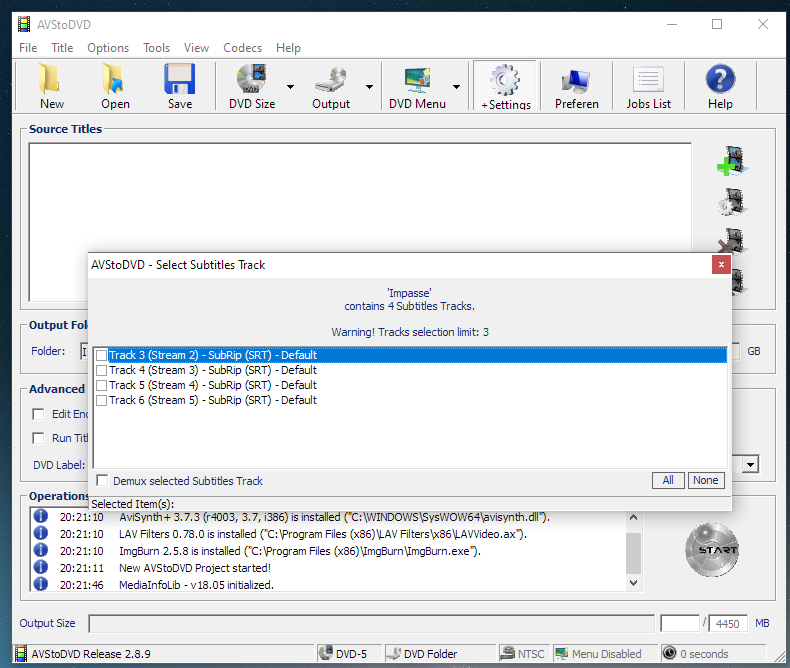Click the ImgBurn 2.5.8 log line
790x668 pixels.
click(x=300, y=551)
